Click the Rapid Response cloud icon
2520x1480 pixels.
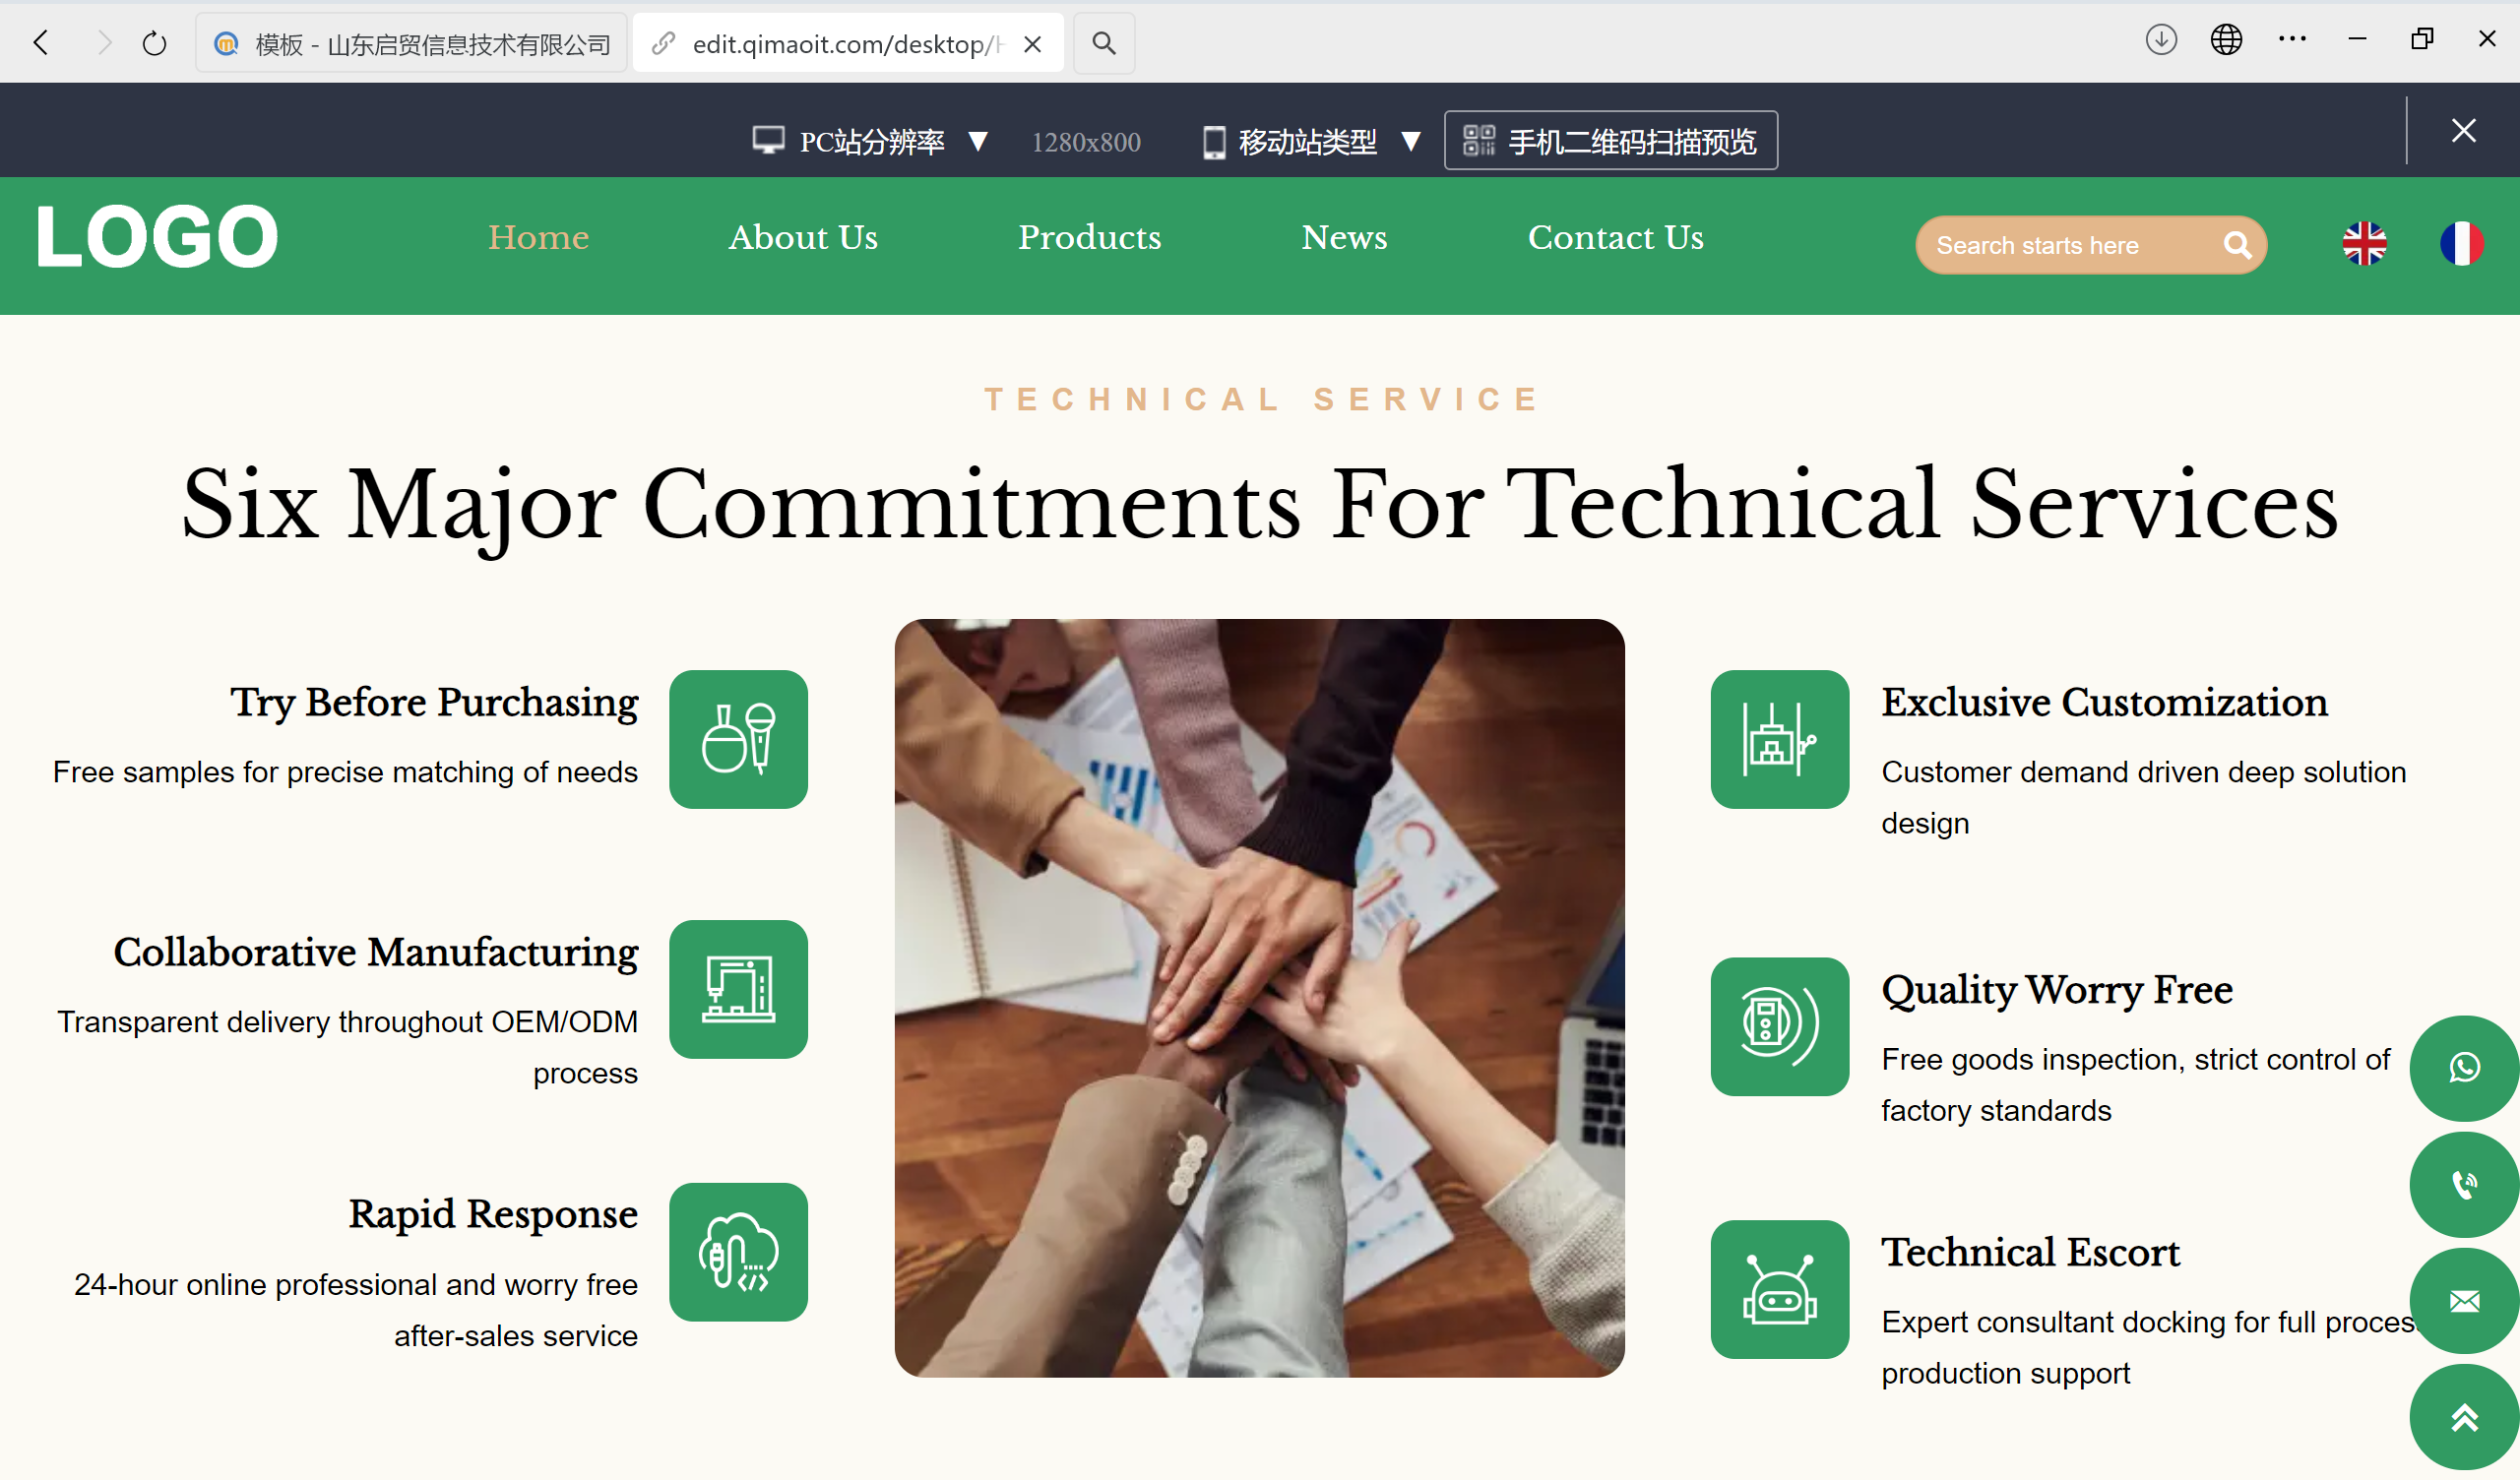pyautogui.click(x=738, y=1252)
